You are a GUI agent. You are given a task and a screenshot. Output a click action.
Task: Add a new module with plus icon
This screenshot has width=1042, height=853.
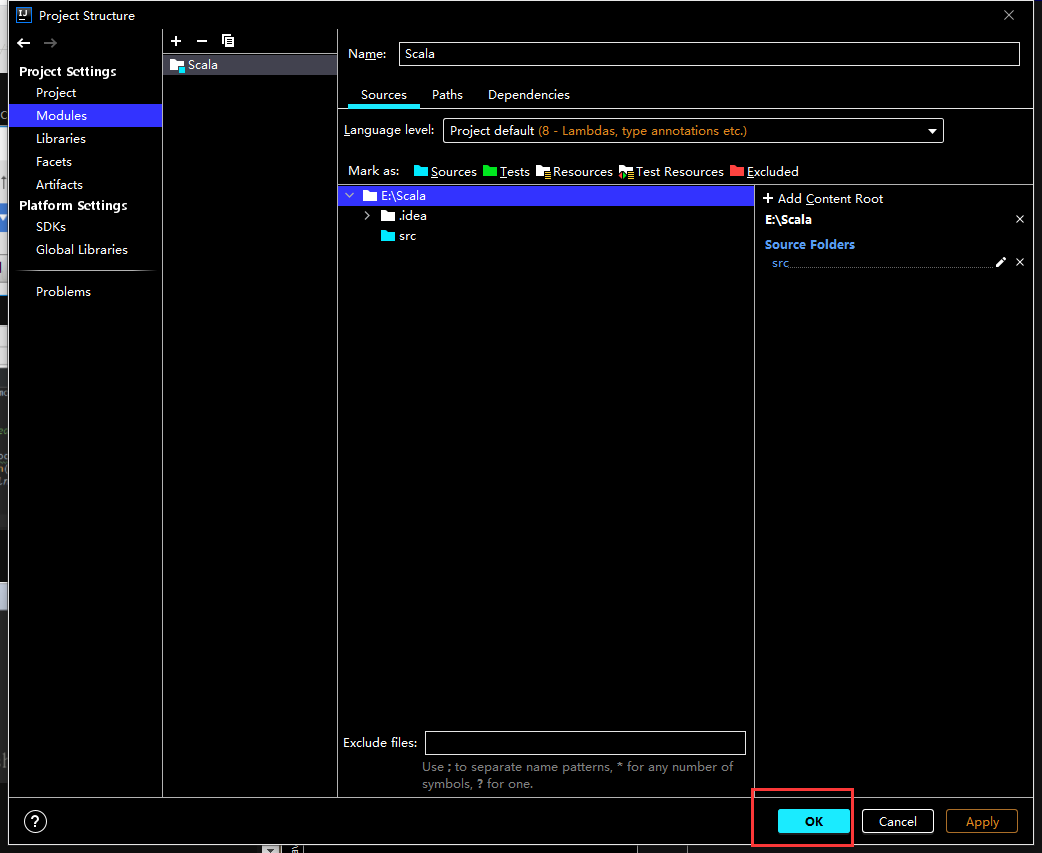(176, 41)
